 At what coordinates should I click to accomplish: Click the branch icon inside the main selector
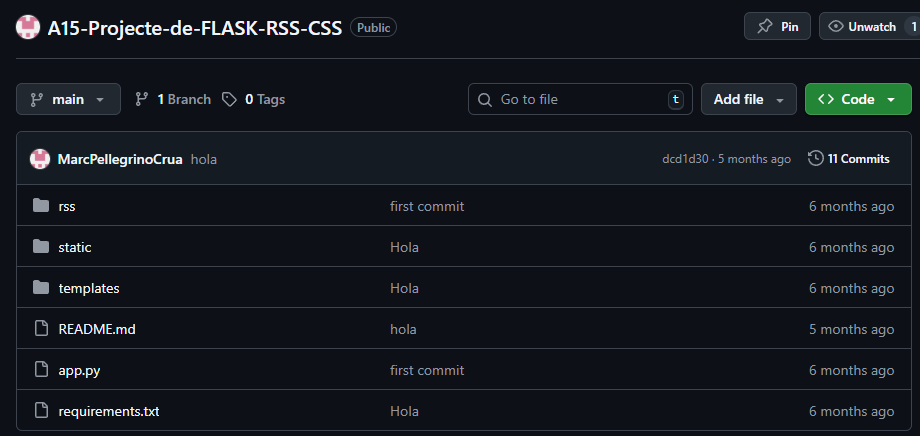(x=37, y=99)
